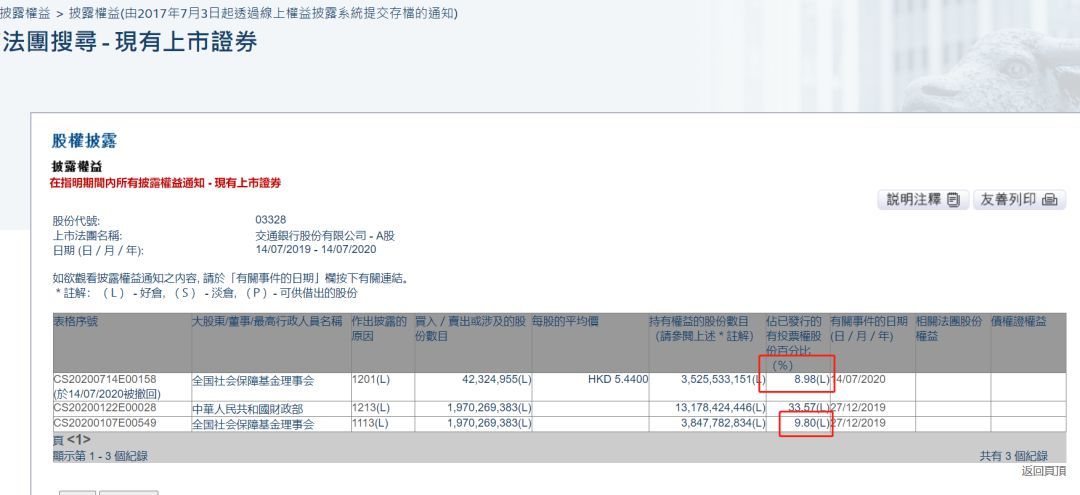The width and height of the screenshot is (1080, 495).
Task: Click the 說明注釋 button
Action: click(x=923, y=200)
